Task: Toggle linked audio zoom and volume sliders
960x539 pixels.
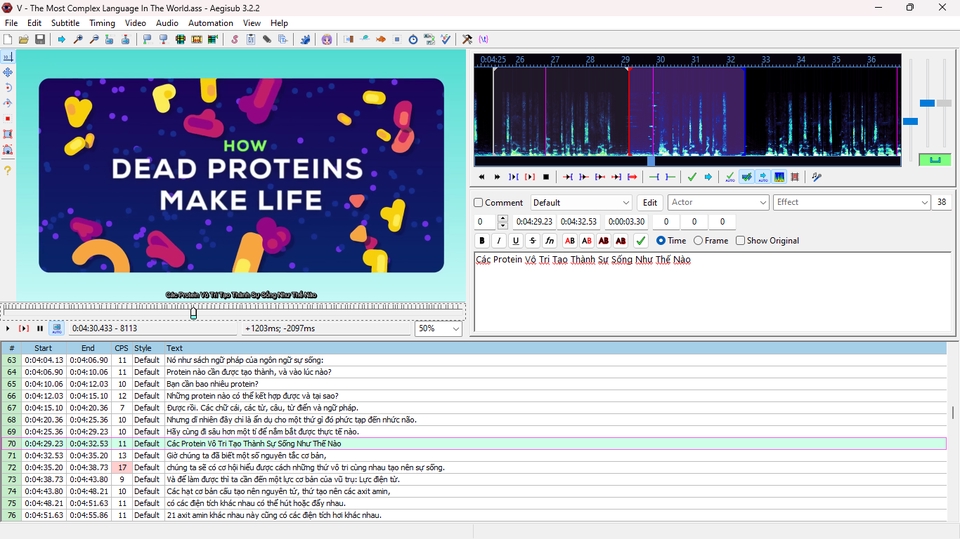Action: (935, 160)
